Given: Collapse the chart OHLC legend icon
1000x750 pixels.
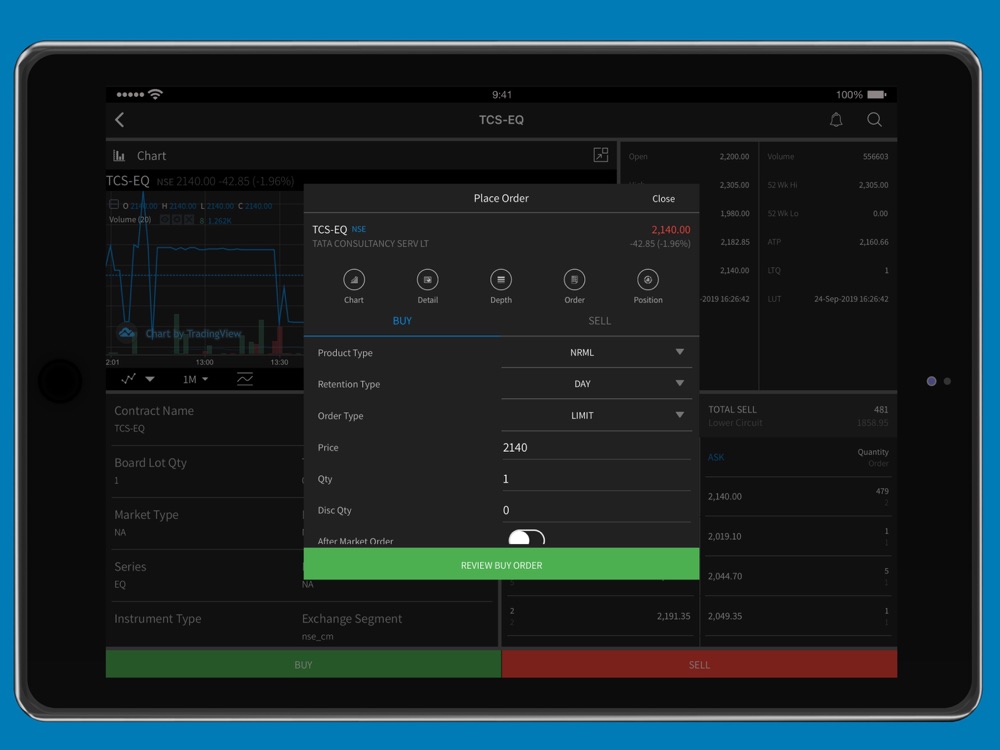Looking at the screenshot, I should click(114, 205).
